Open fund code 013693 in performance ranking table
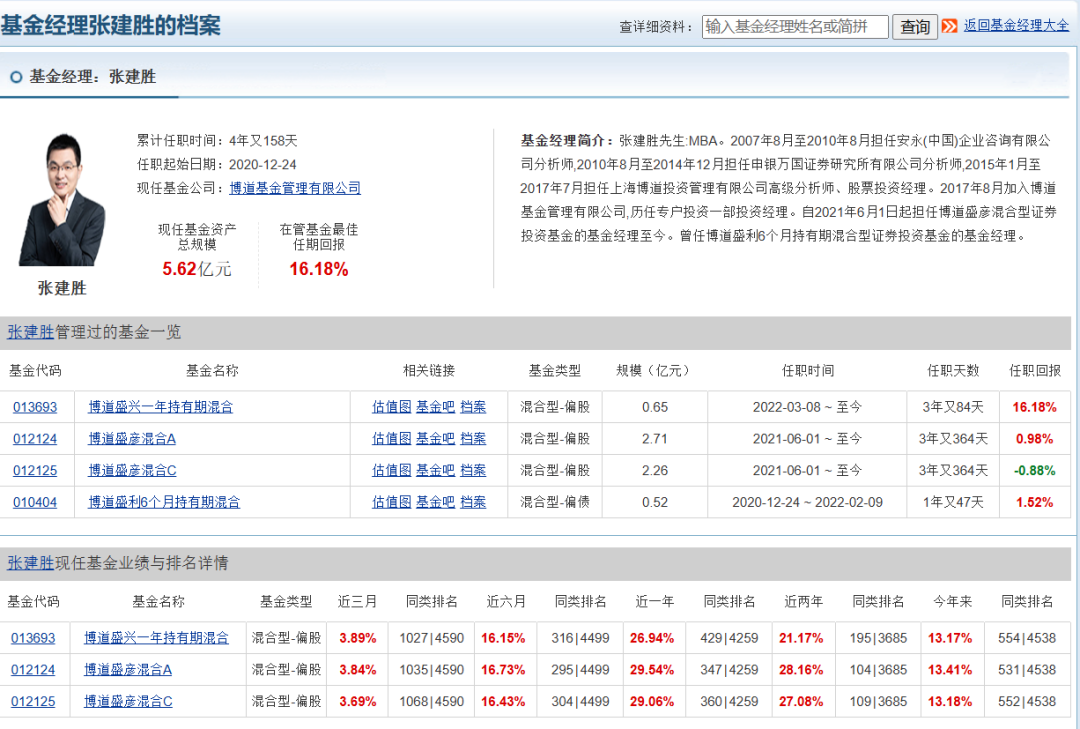 coord(33,638)
